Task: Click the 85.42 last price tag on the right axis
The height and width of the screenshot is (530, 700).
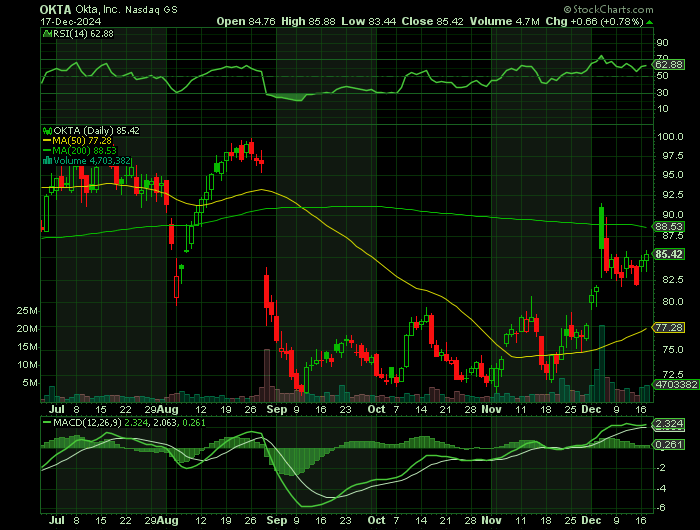Action: (x=669, y=254)
